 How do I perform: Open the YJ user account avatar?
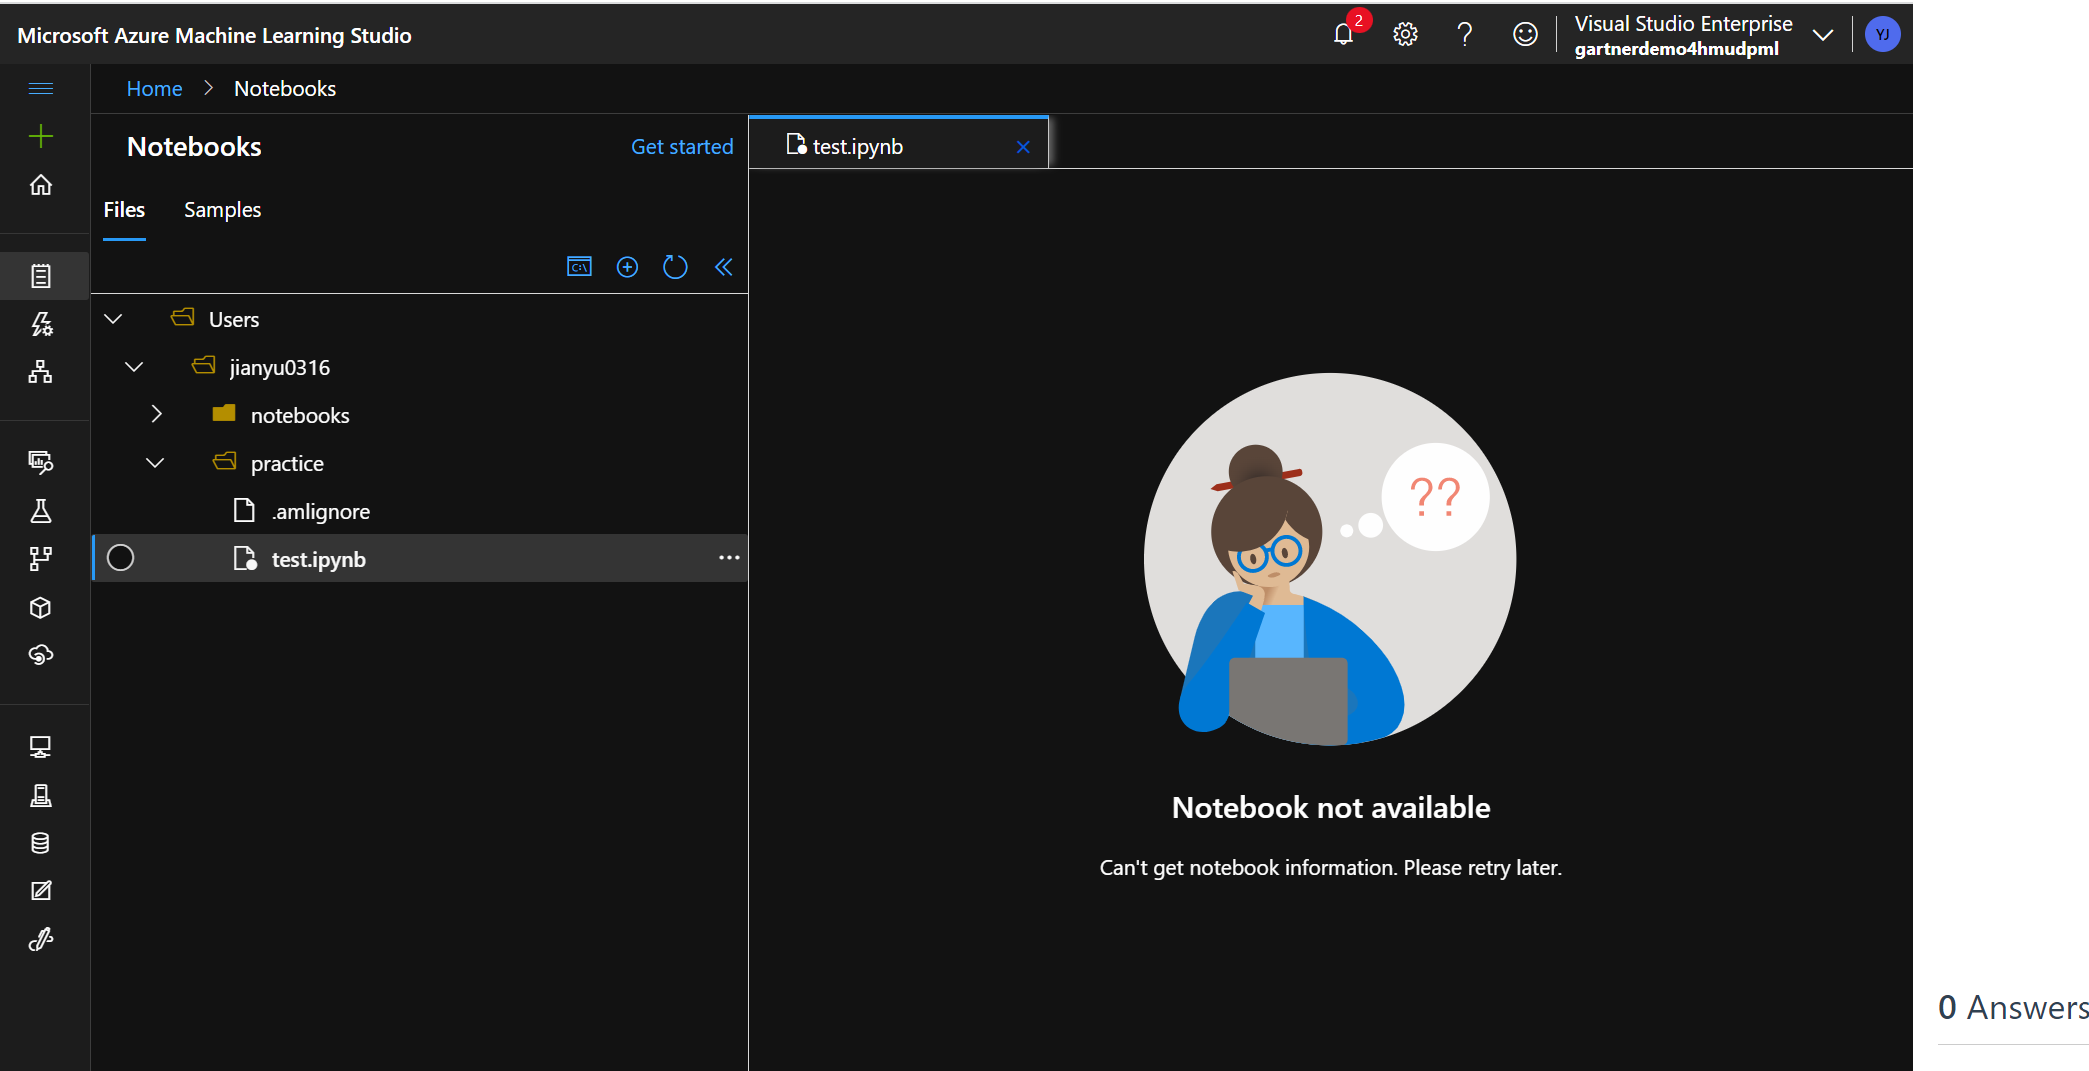(x=1883, y=34)
